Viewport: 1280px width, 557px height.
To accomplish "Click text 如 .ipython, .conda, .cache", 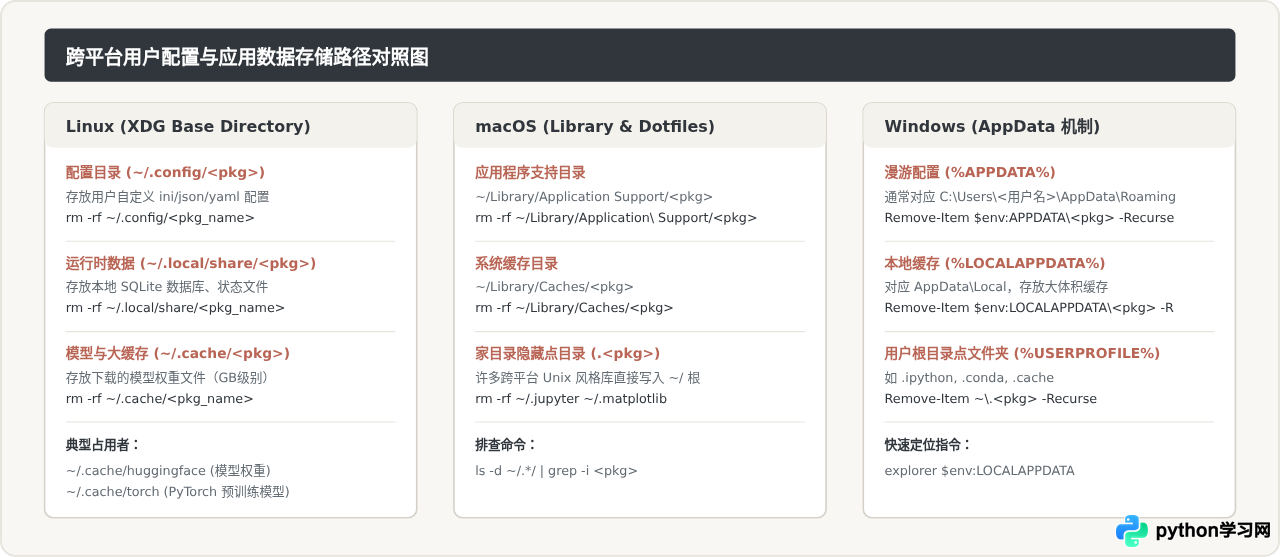I will click(x=969, y=378).
